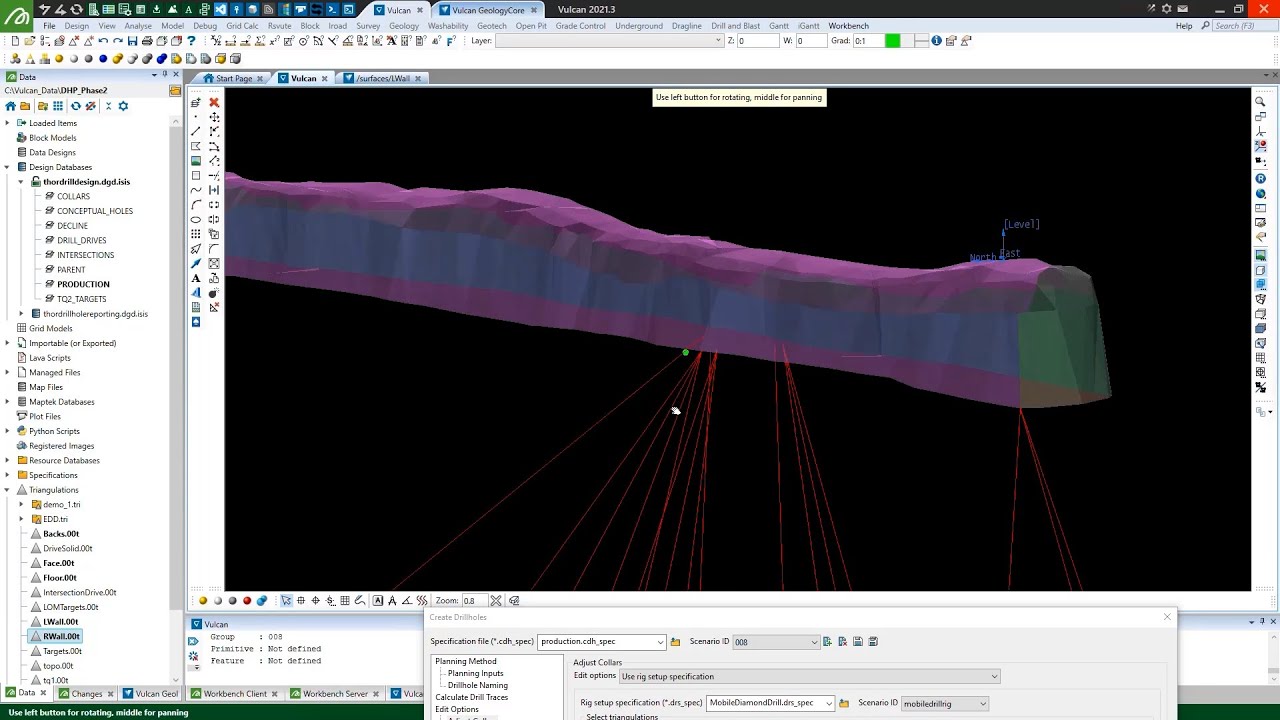The width and height of the screenshot is (1280, 720).
Task: Select the Ellipse drawing tool
Action: pos(196,220)
